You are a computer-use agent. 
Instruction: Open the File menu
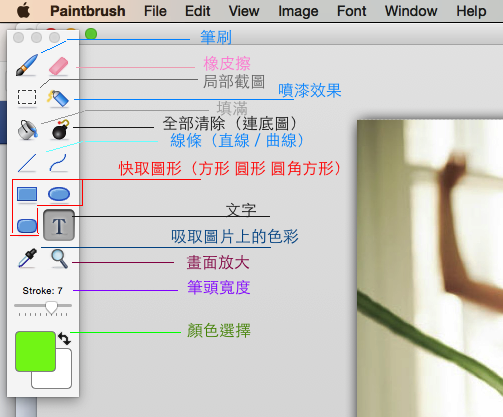tap(155, 11)
